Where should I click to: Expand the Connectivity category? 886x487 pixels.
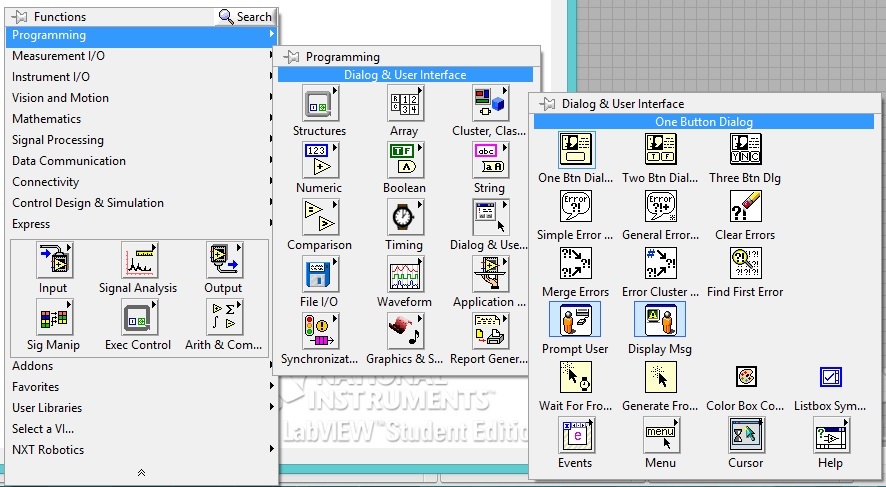[x=142, y=182]
